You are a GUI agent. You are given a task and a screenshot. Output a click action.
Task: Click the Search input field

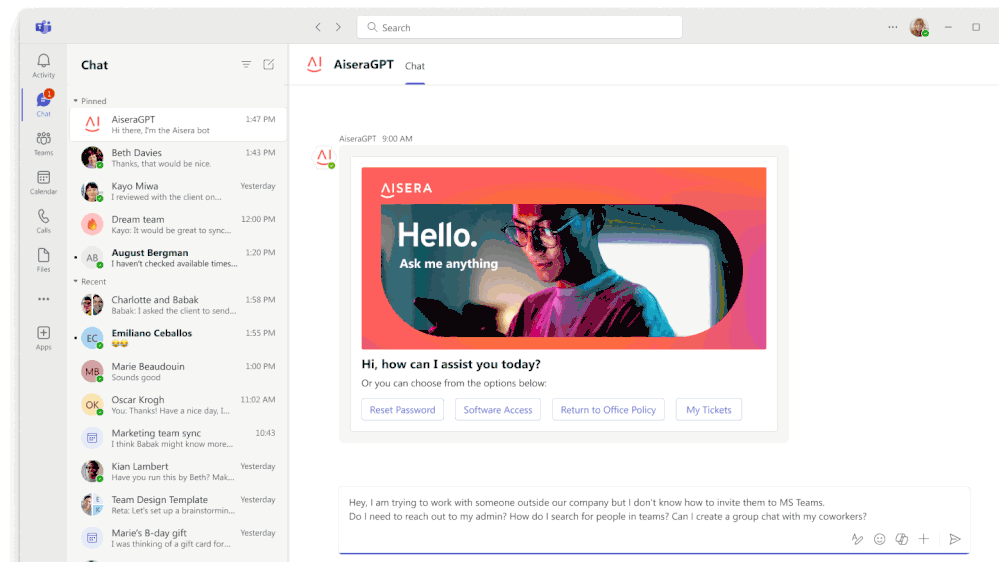pos(519,27)
